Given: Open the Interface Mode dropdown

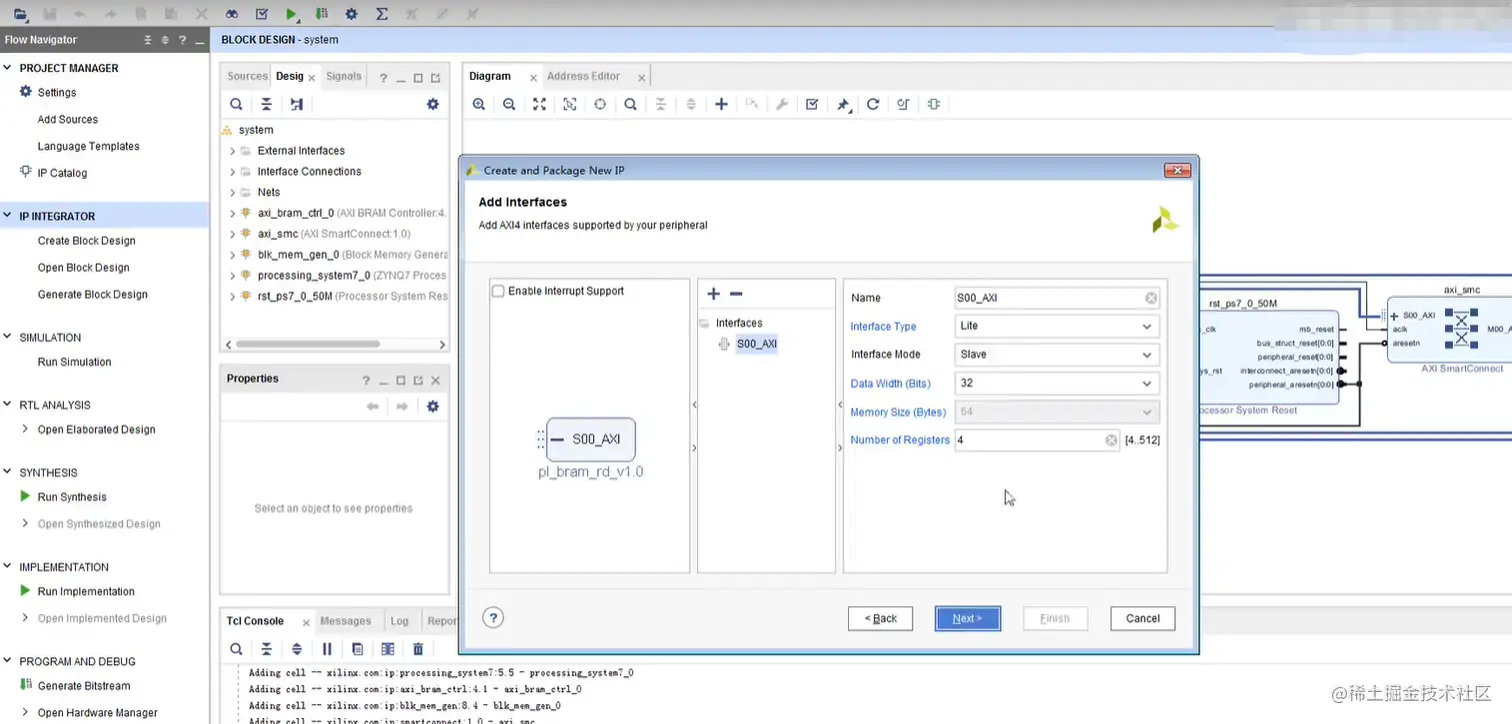Looking at the screenshot, I should point(1057,354).
